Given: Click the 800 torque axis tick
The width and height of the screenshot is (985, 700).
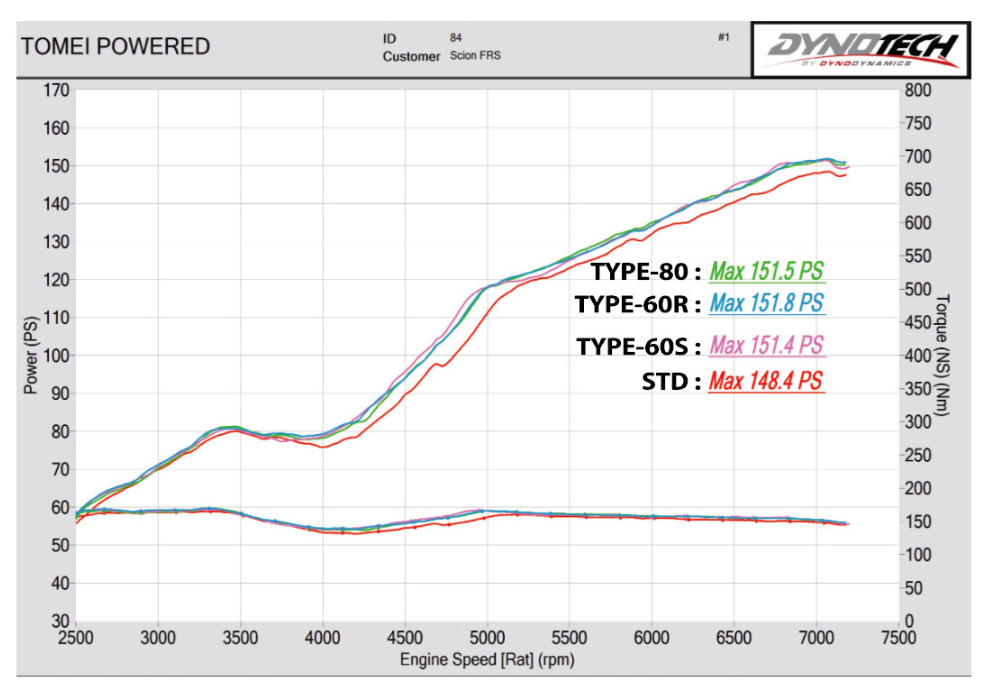Looking at the screenshot, I should (x=918, y=90).
